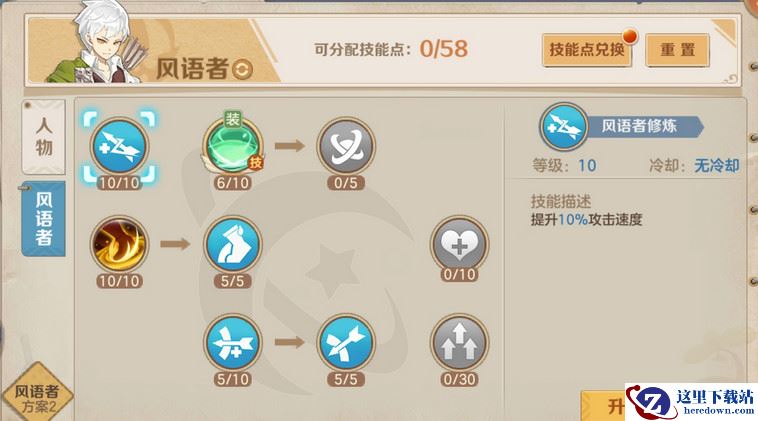
Task: Select the grey heart-plus skill at 0/10
Action: point(459,244)
